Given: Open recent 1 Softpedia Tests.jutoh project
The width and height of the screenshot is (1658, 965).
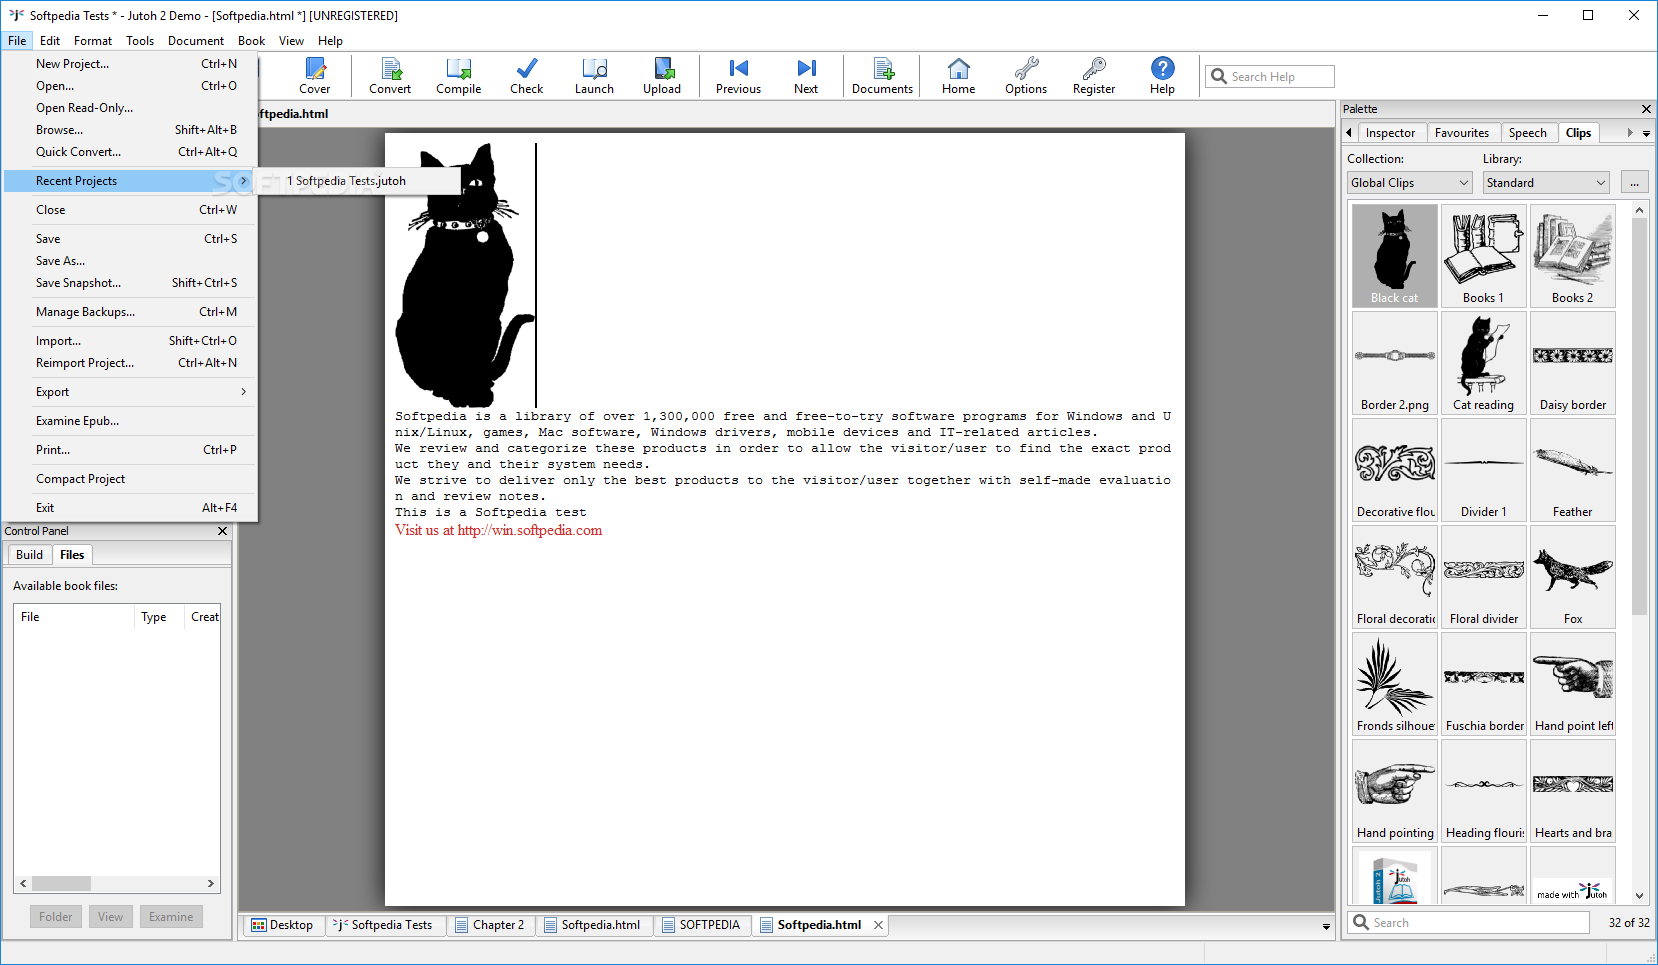Looking at the screenshot, I should click(x=359, y=181).
